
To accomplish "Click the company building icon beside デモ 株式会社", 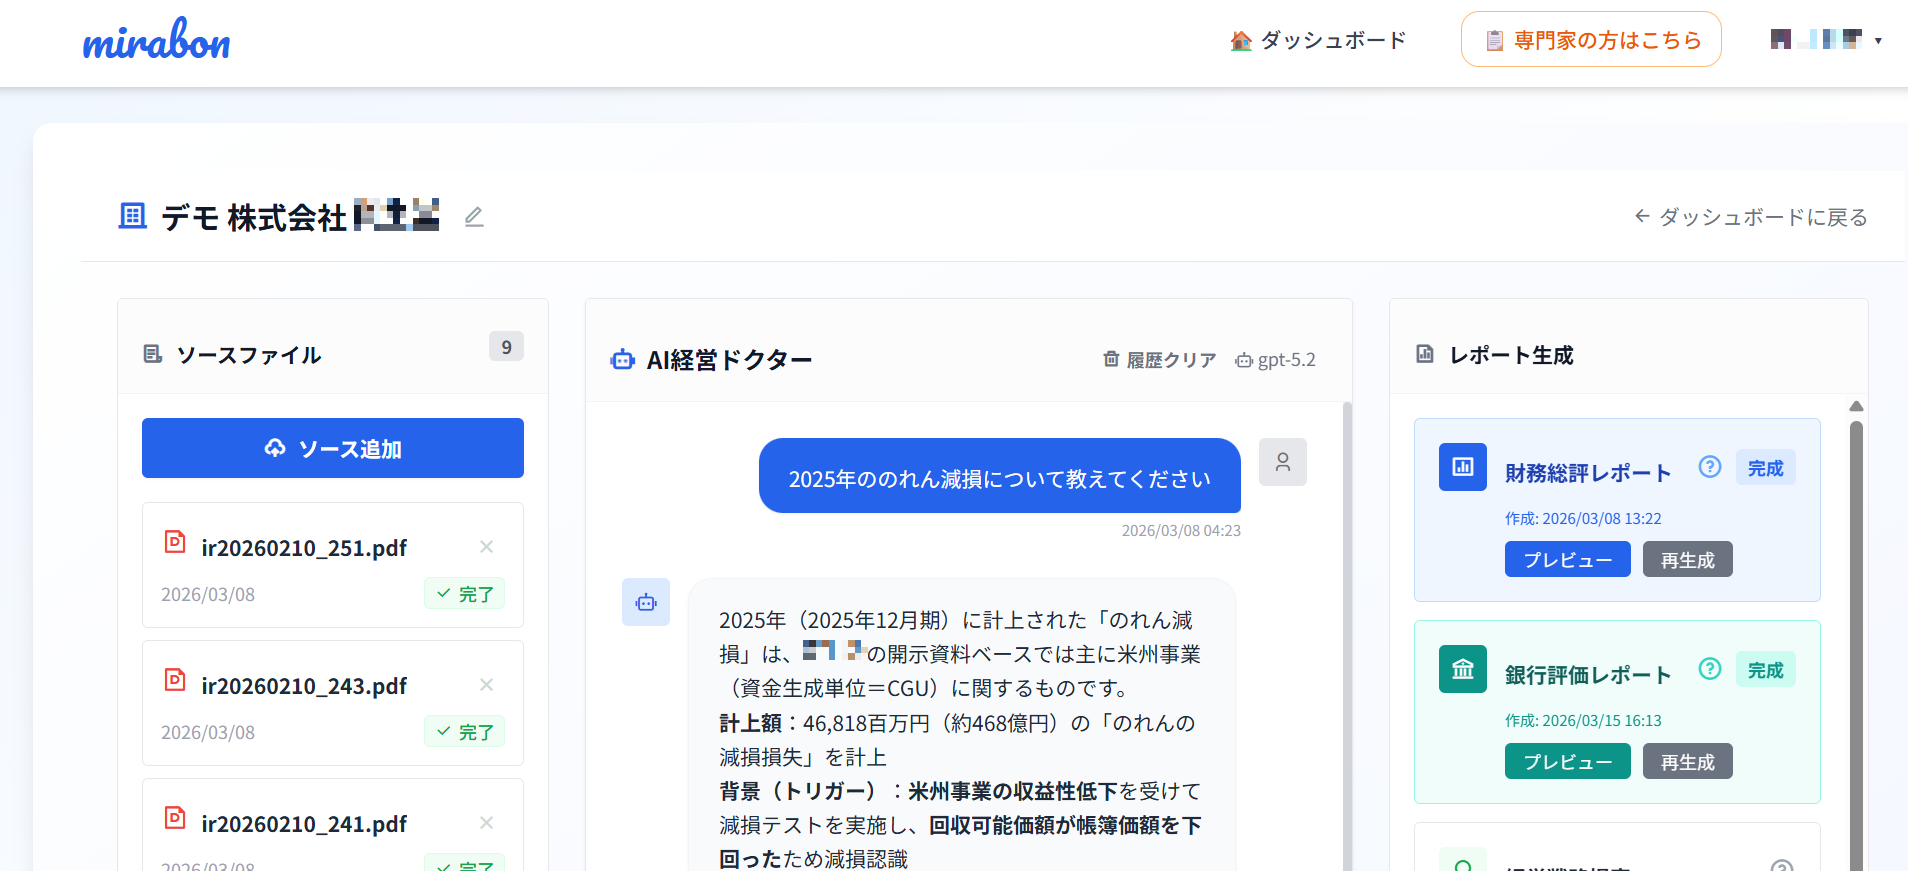I will click(133, 216).
